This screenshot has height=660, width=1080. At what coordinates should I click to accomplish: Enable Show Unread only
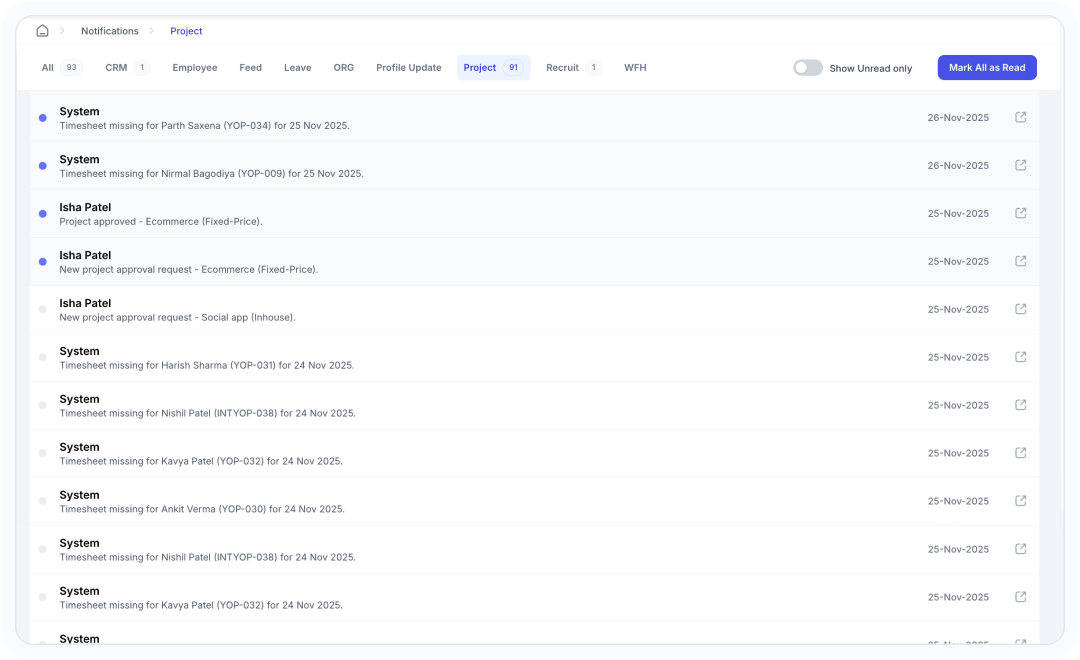pyautogui.click(x=806, y=67)
